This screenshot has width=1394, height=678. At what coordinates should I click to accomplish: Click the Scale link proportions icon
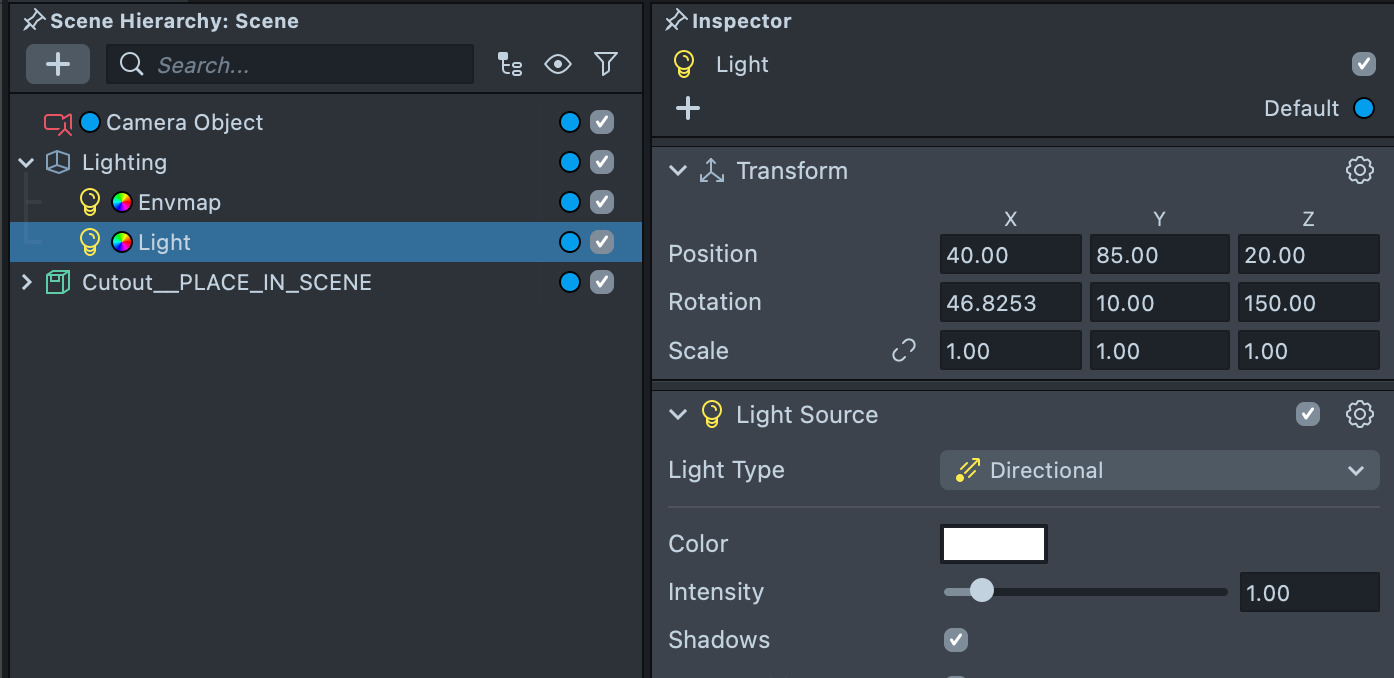pyautogui.click(x=904, y=351)
